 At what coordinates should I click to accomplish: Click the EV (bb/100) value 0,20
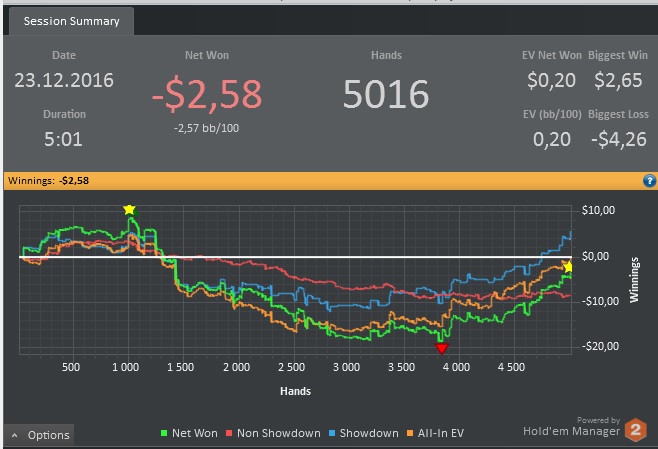[x=552, y=139]
